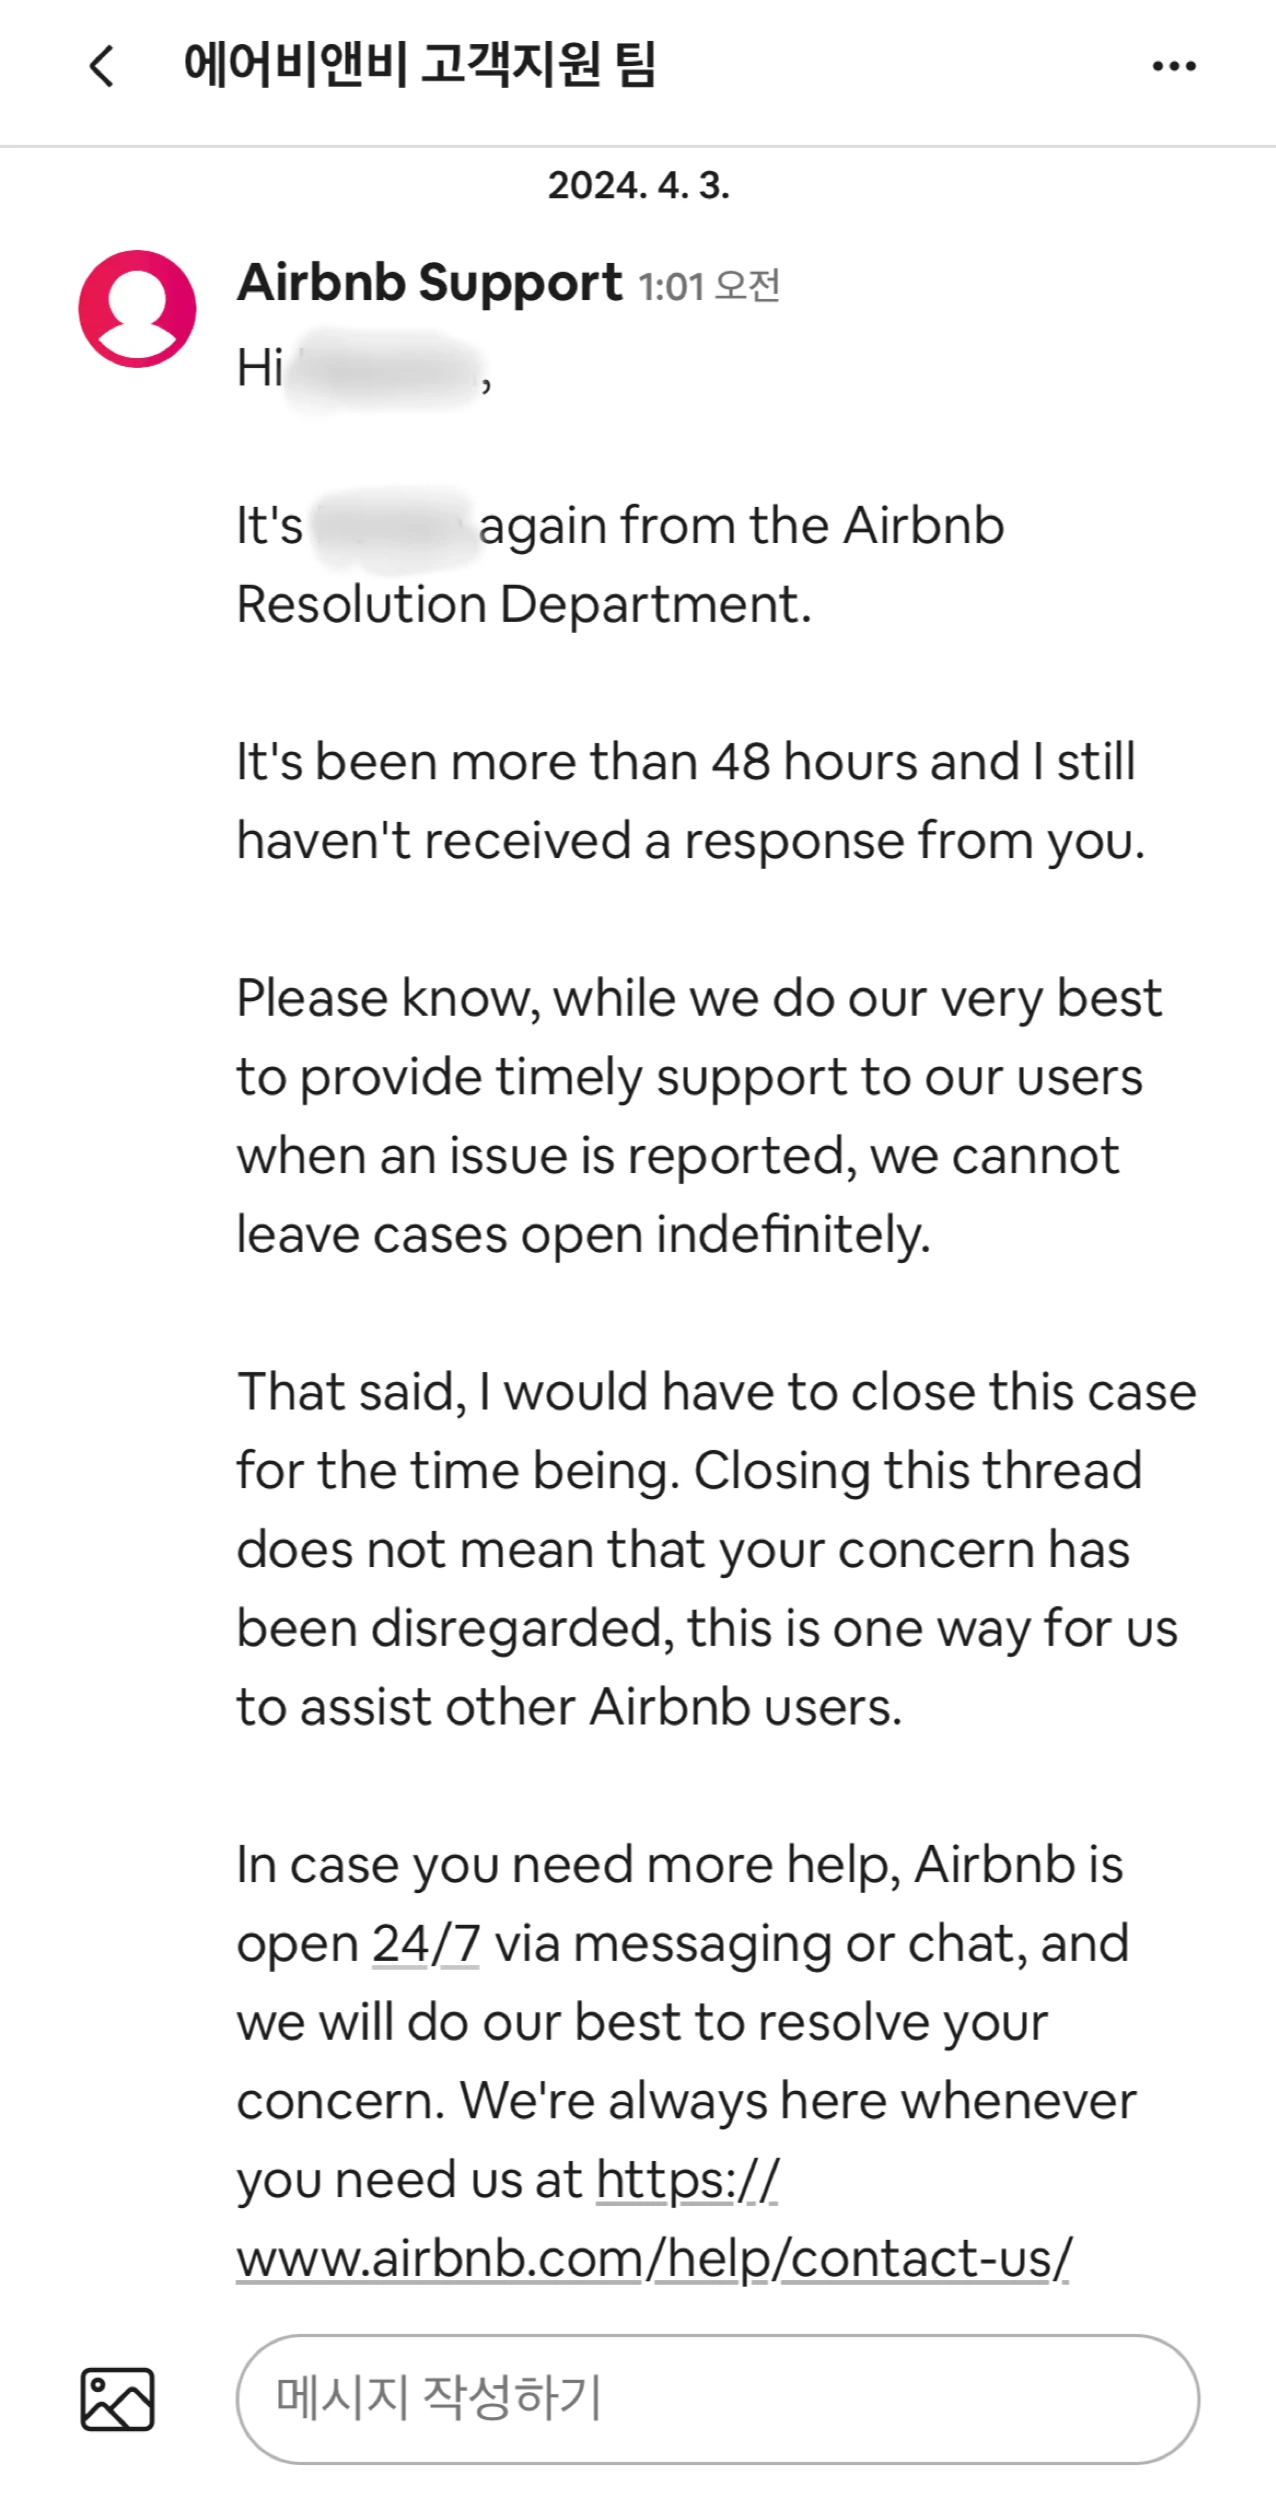Tap the 1:01 오전 message timestamp
The height and width of the screenshot is (2509, 1276).
[709, 287]
